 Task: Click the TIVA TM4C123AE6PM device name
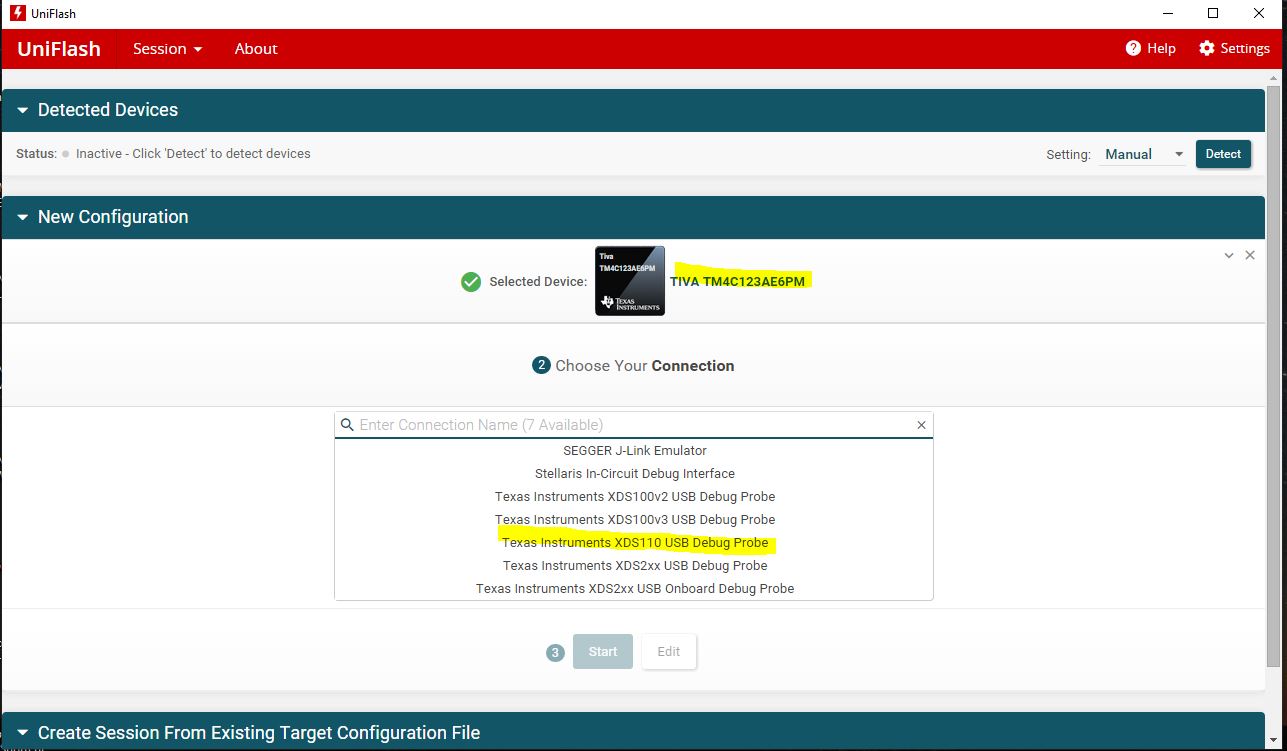[737, 281]
